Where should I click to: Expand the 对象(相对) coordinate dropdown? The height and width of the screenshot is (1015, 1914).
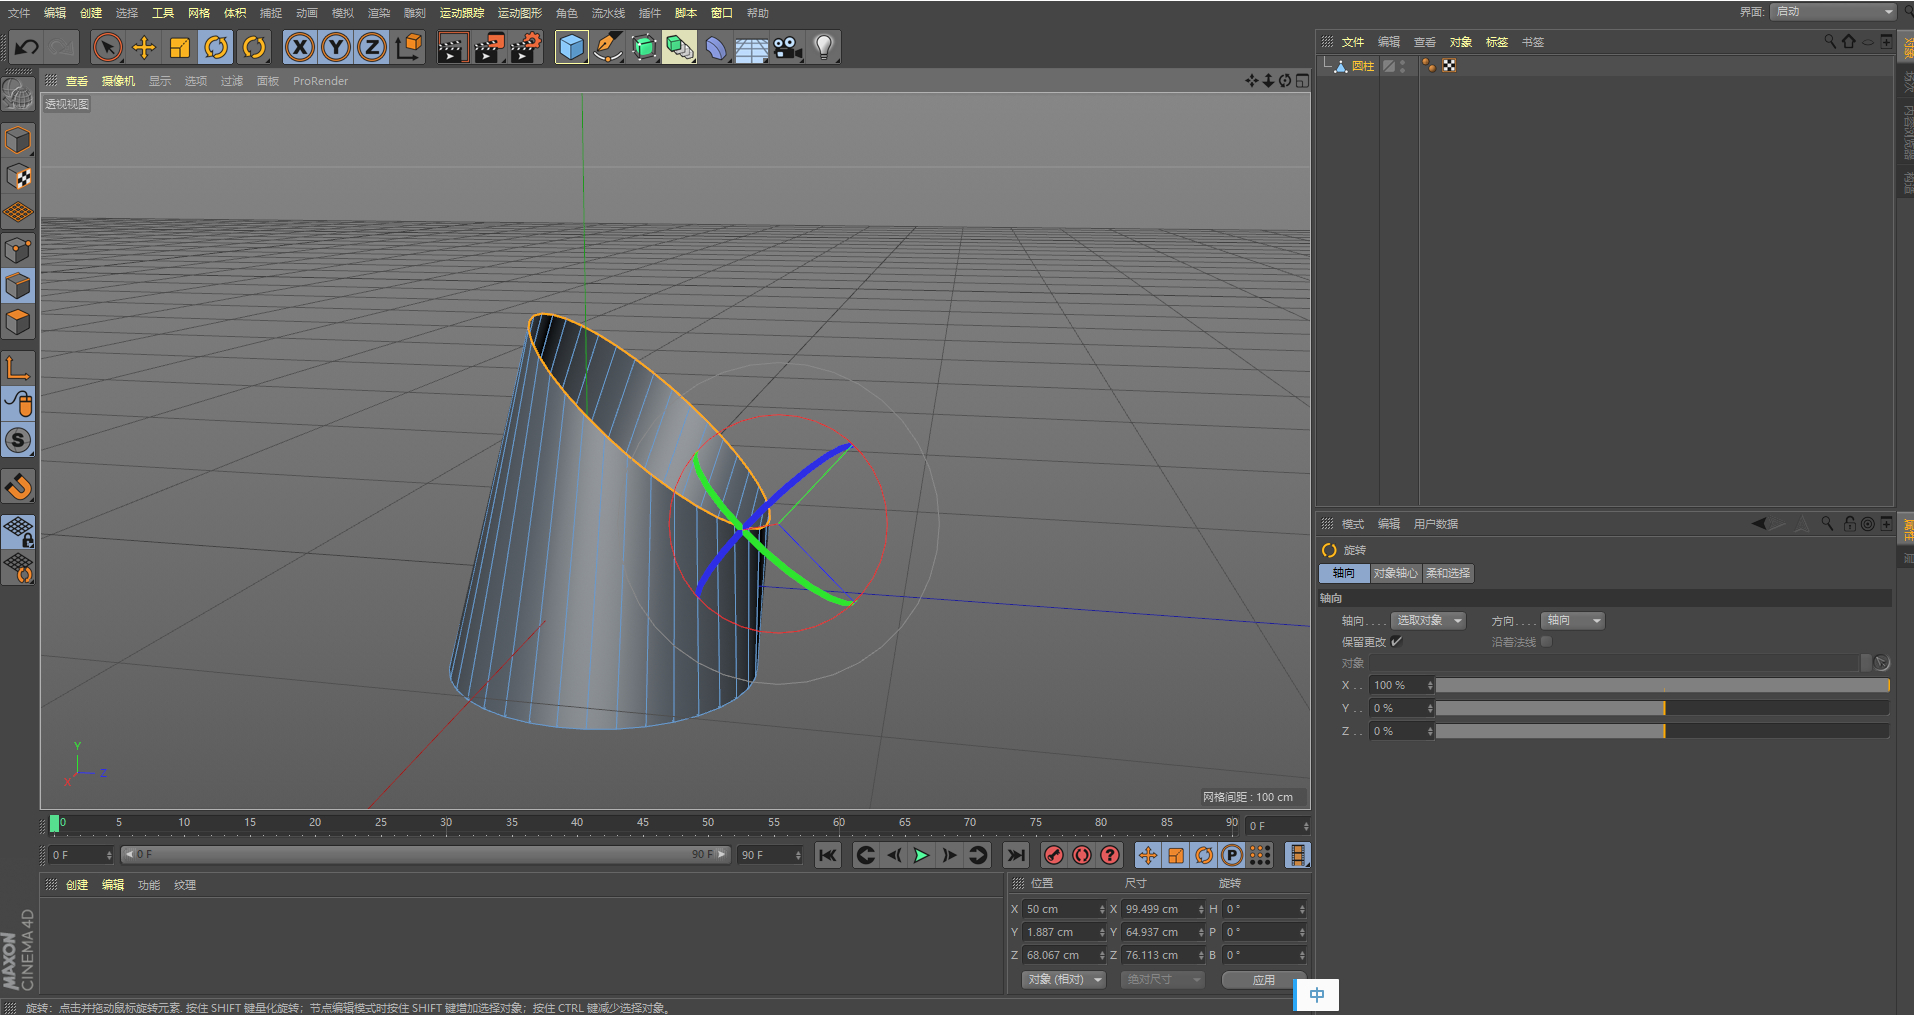click(x=1063, y=979)
